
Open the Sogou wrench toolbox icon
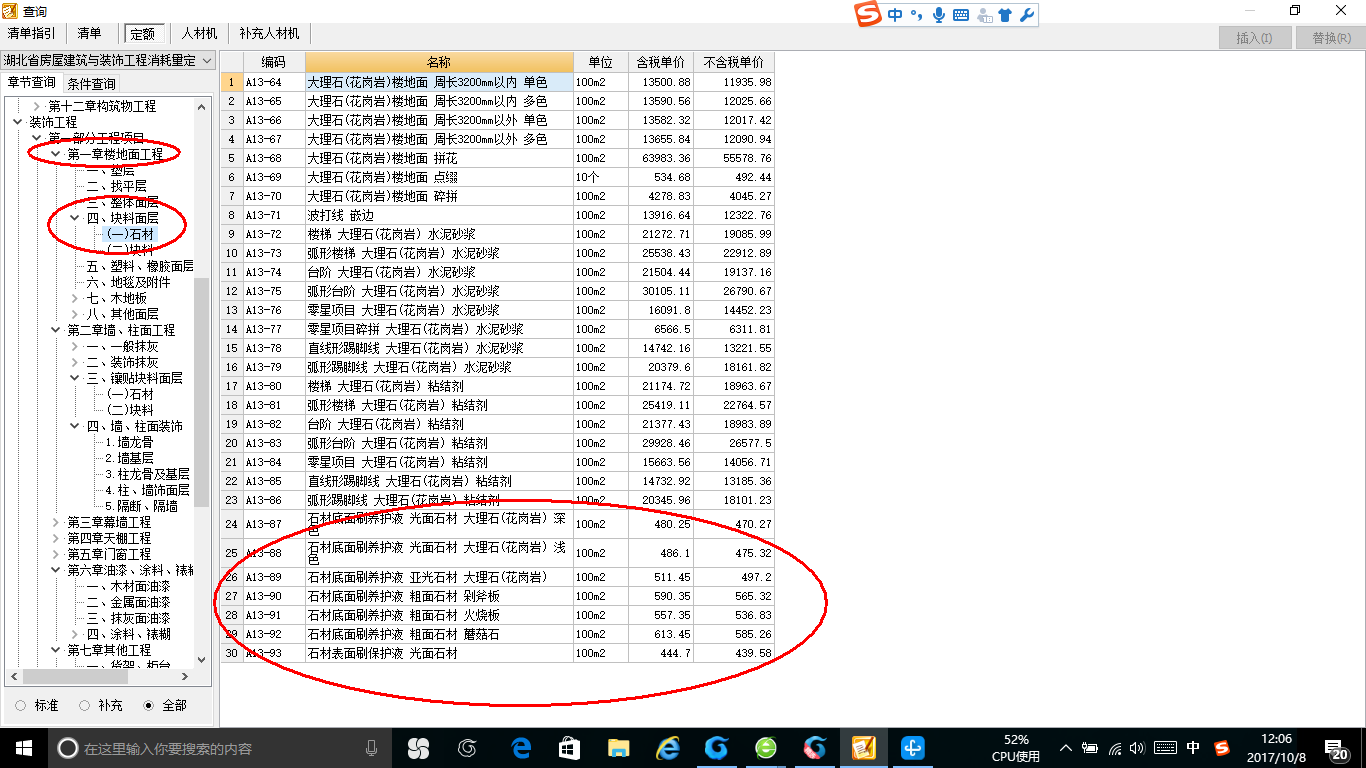[x=1026, y=14]
